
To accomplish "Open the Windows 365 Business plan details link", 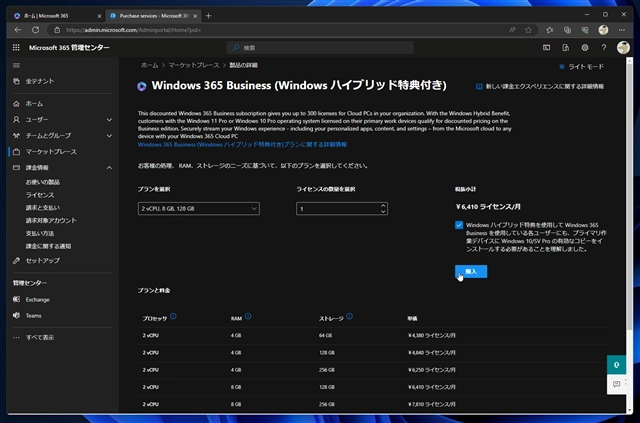I will tap(242, 145).
